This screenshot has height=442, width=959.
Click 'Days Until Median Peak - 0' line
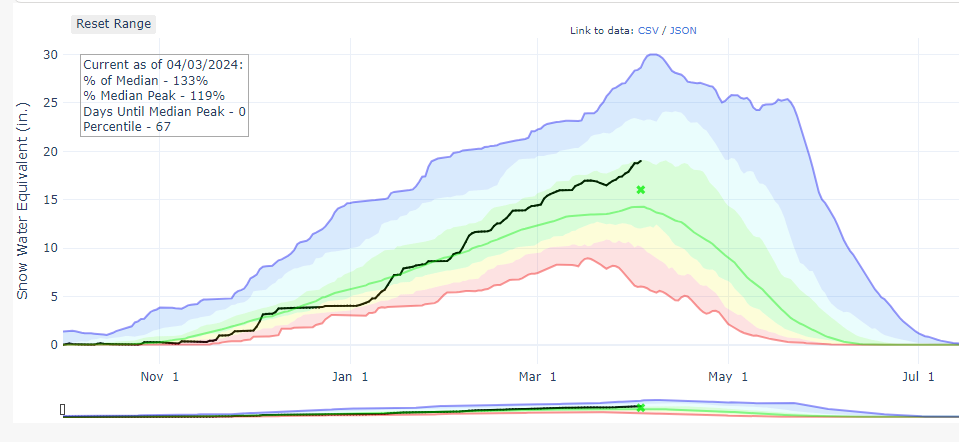(164, 112)
